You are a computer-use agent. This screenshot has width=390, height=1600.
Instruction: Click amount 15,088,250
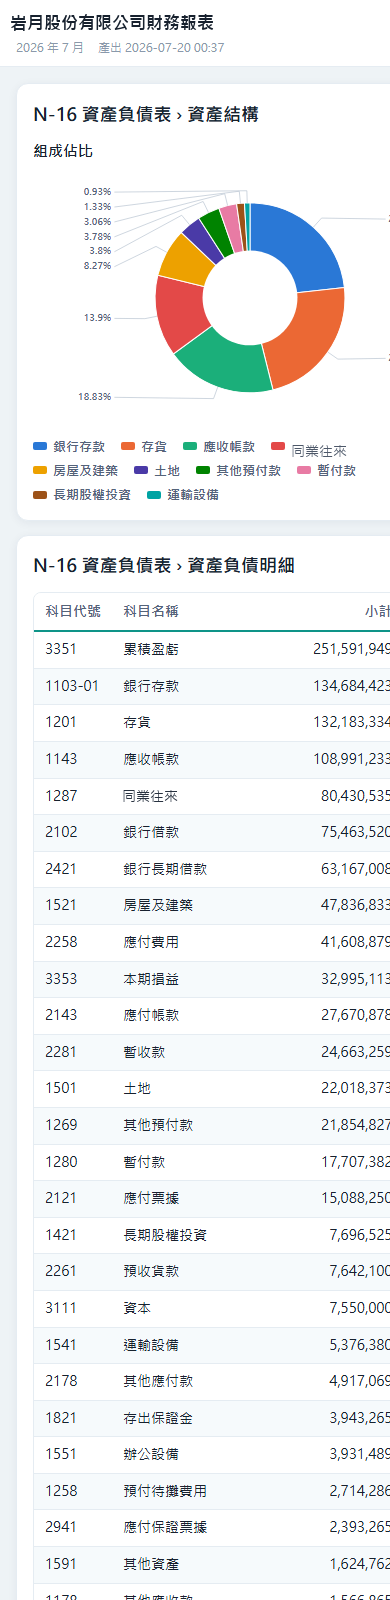point(355,1199)
